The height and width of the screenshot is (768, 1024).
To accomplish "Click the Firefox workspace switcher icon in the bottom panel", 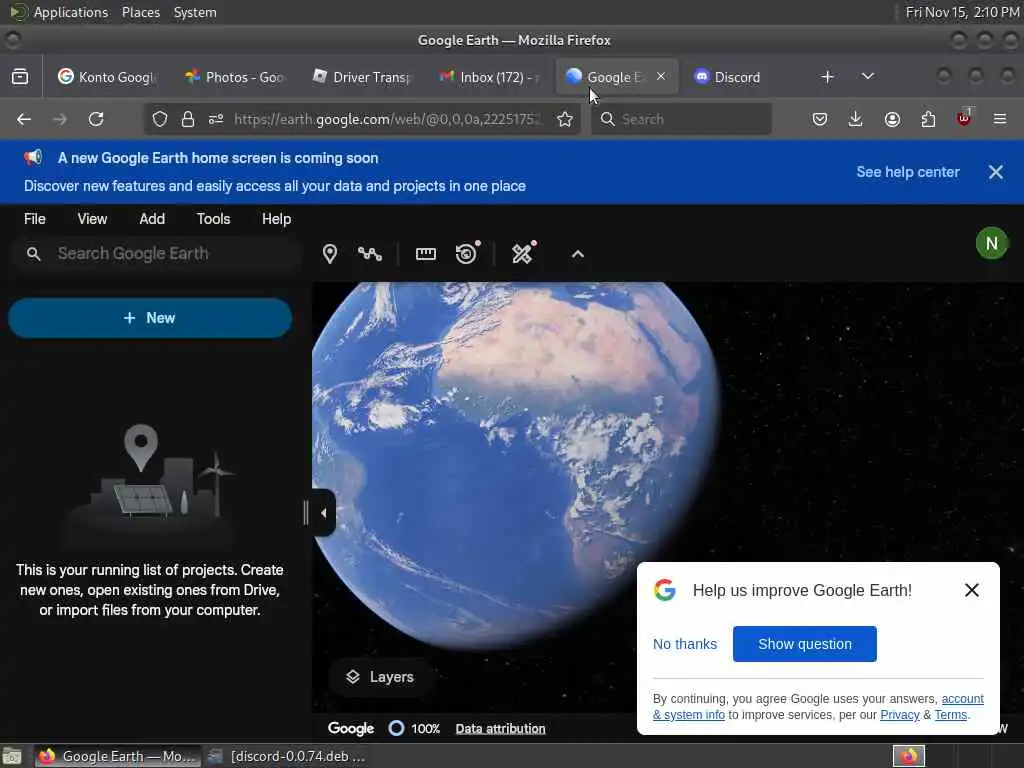I will pos(908,756).
